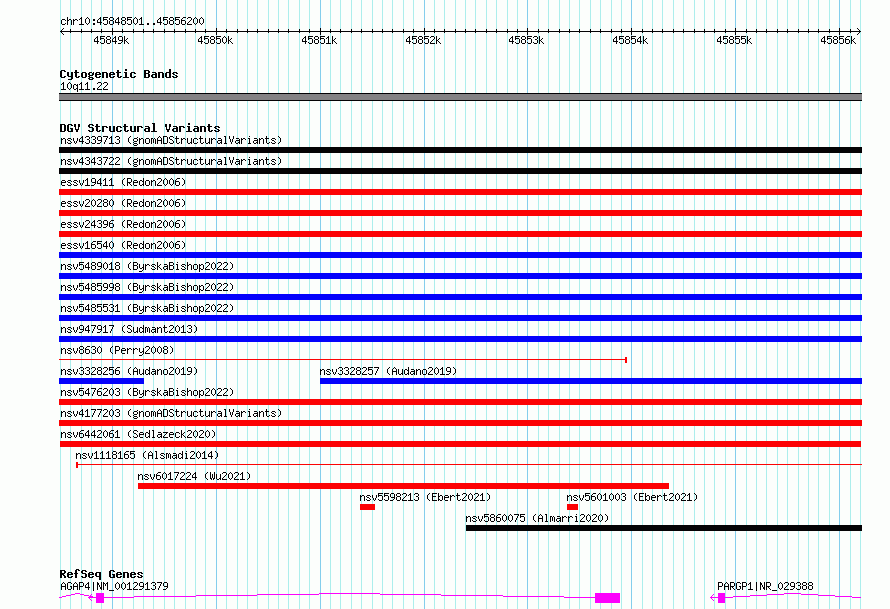The height and width of the screenshot is (609, 890).
Task: Click the black bar for nsv5860075
Action: point(664,528)
